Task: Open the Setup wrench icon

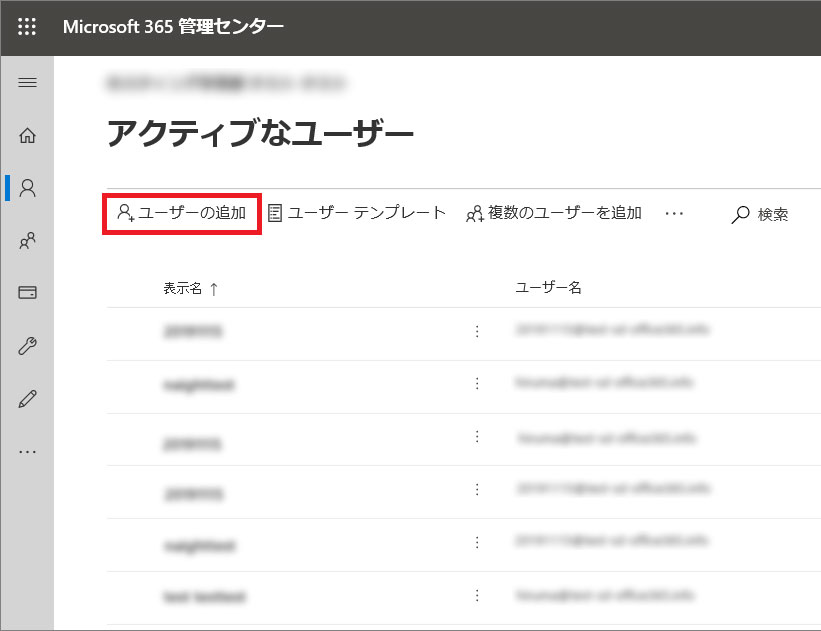Action: pos(27,346)
